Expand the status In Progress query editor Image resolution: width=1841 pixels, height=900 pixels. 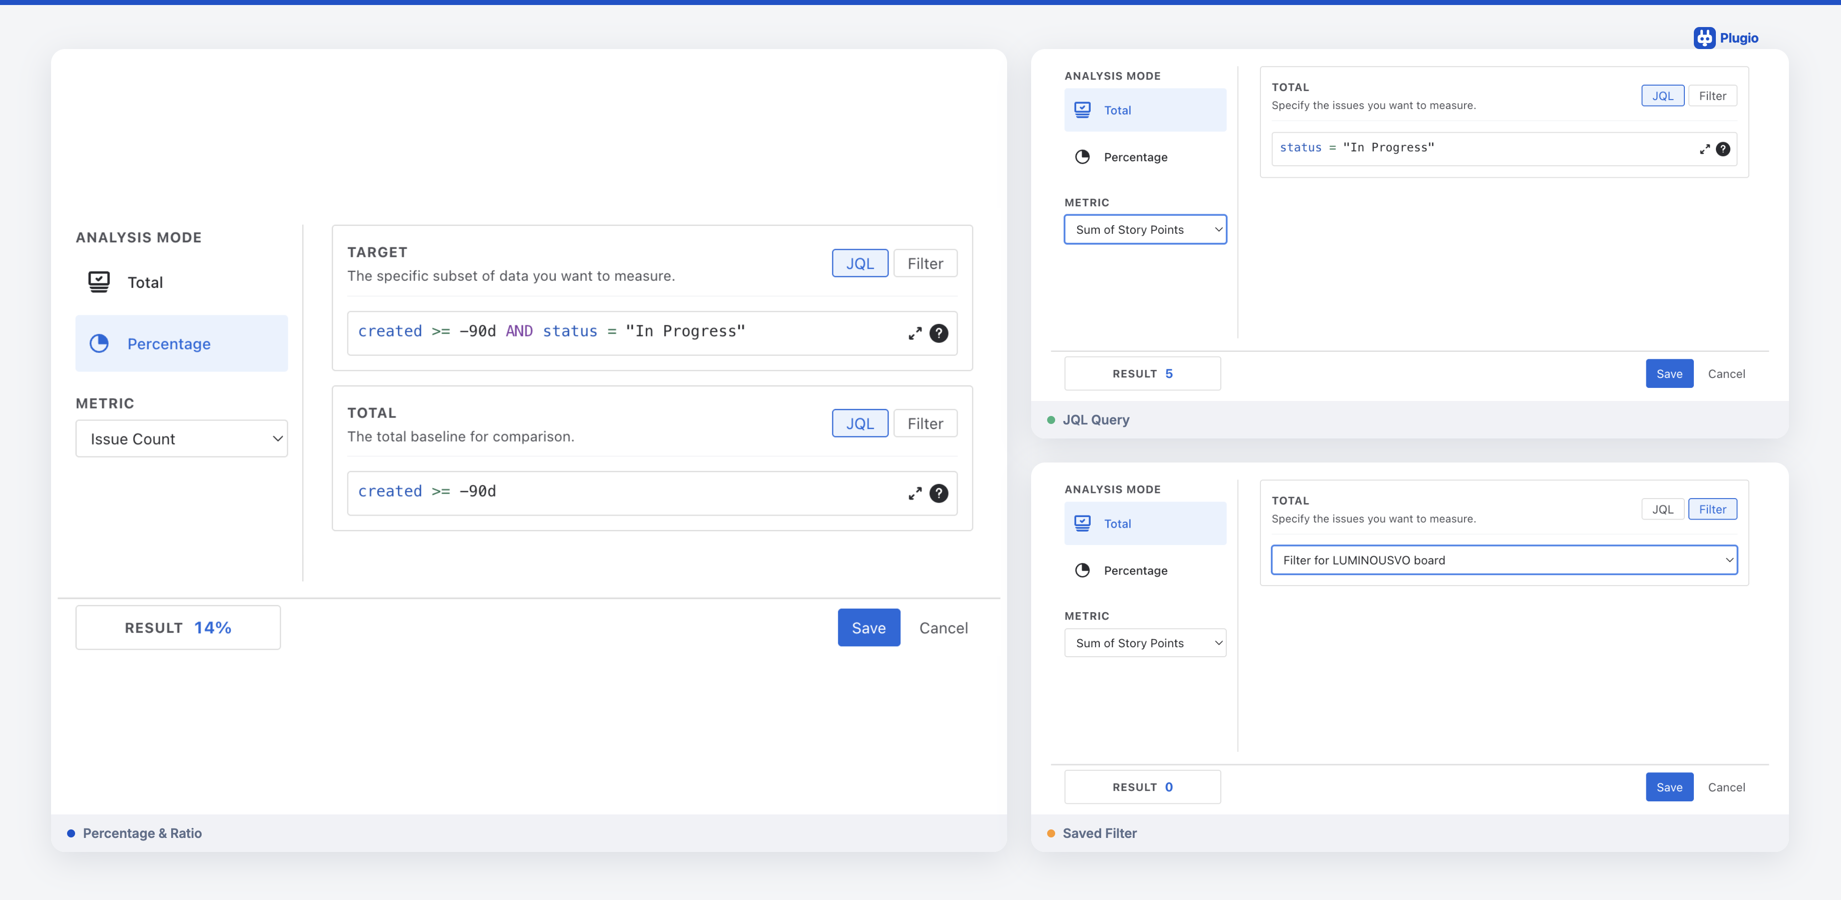(x=1705, y=149)
